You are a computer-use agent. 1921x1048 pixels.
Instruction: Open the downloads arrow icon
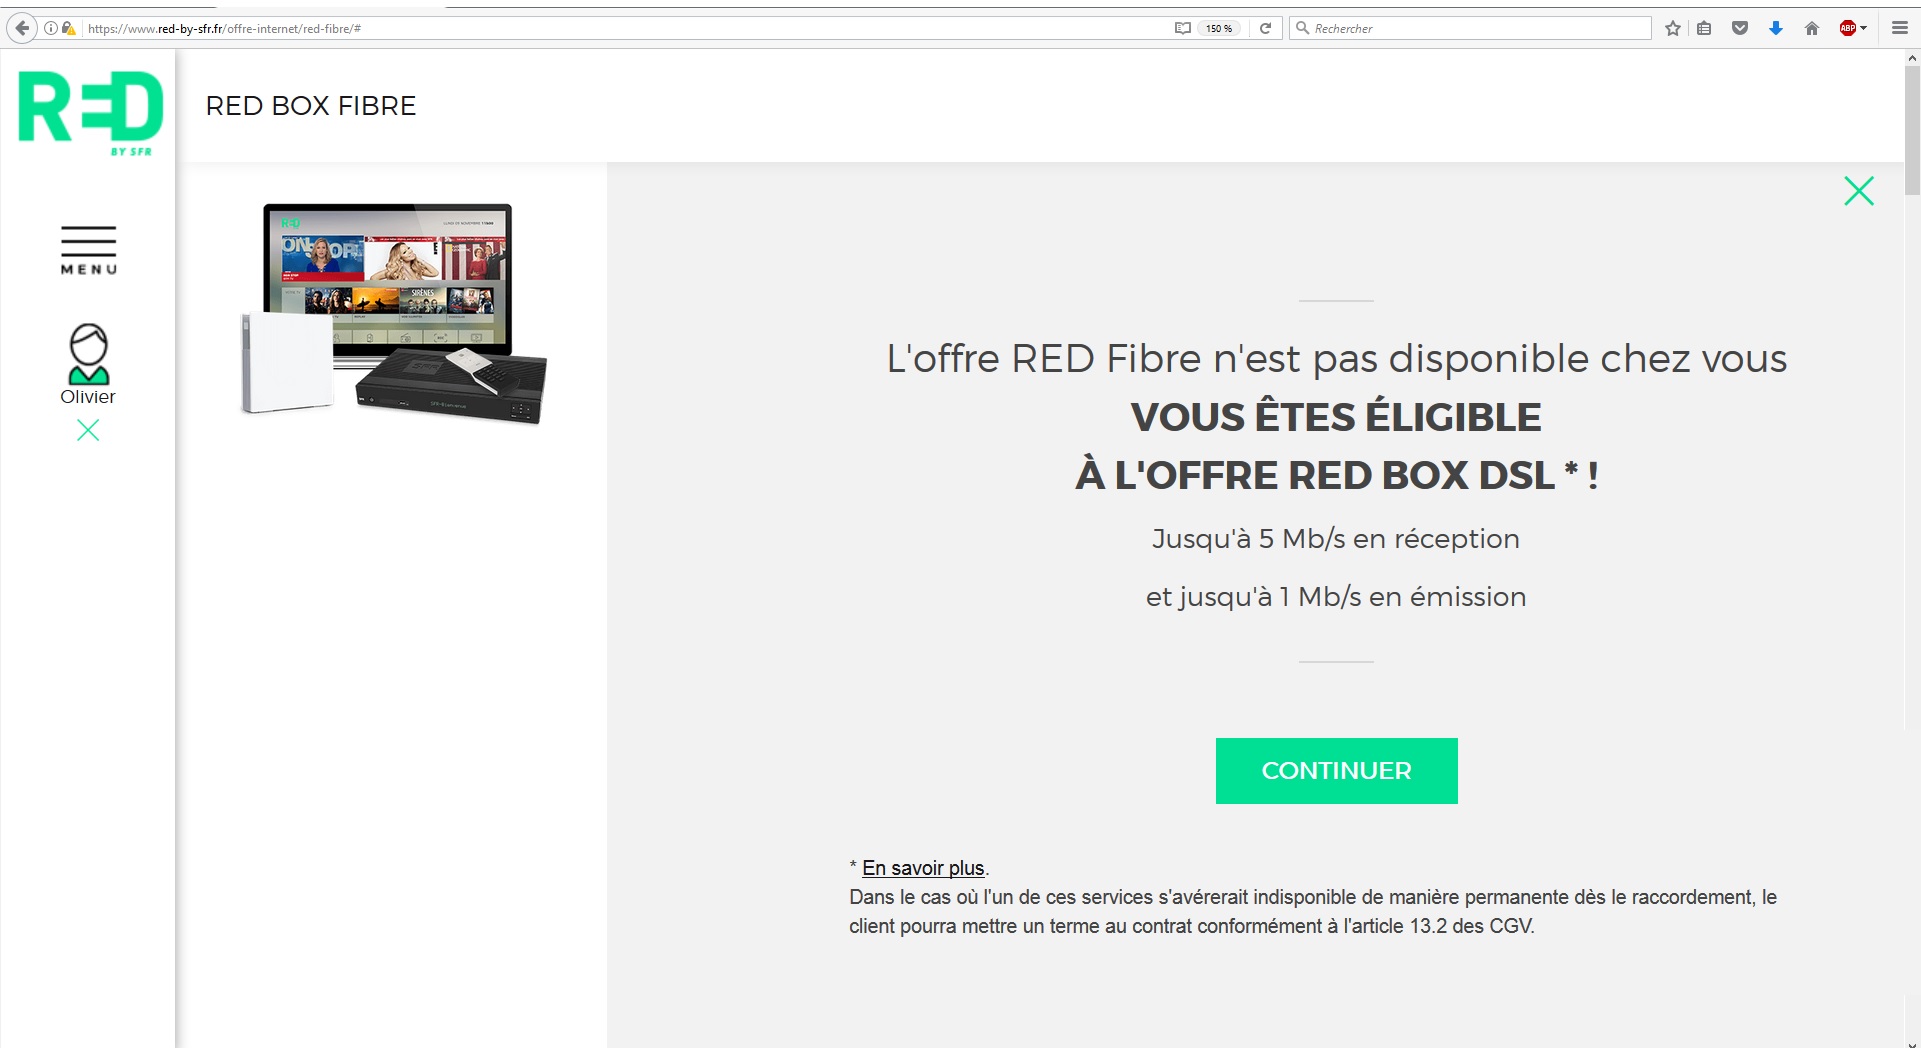1776,28
